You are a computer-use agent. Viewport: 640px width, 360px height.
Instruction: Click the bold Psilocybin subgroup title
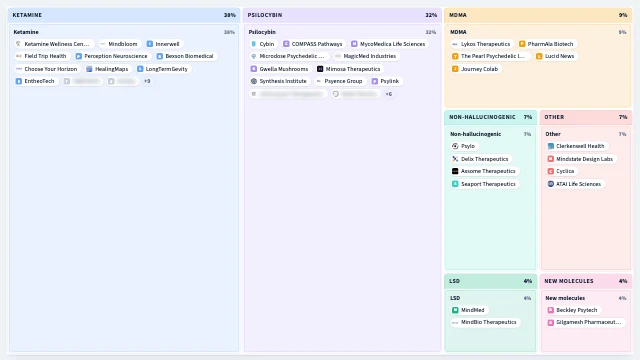coord(262,32)
